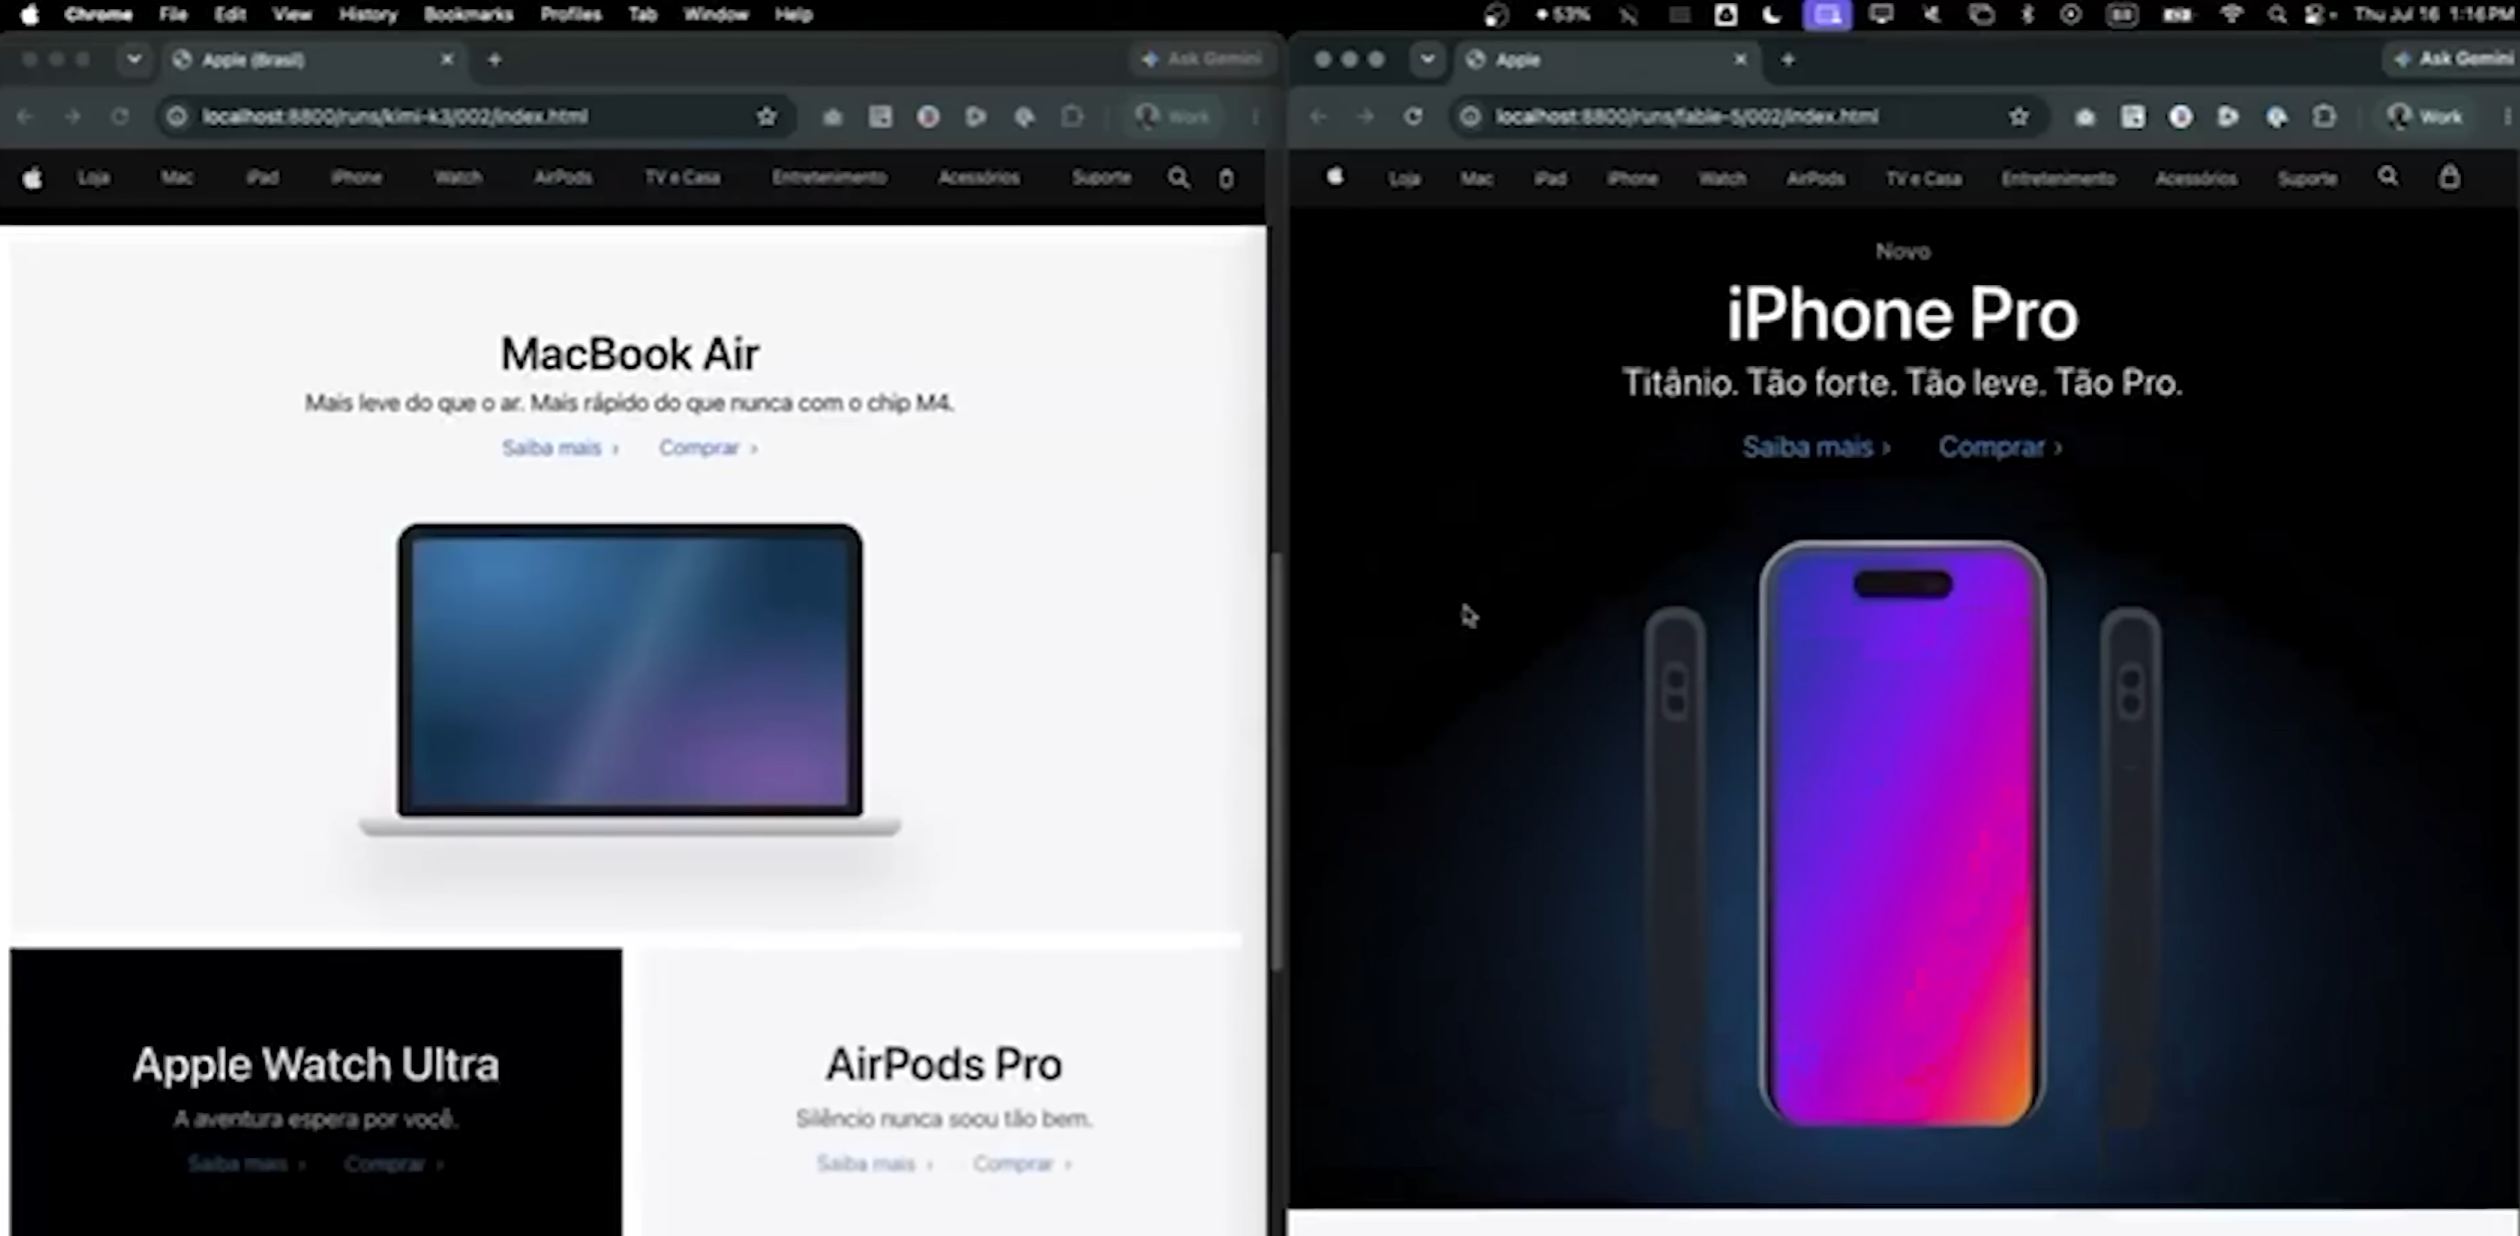Click Saiba mais under AirPods Pro
The height and width of the screenshot is (1236, 2520).
click(874, 1164)
